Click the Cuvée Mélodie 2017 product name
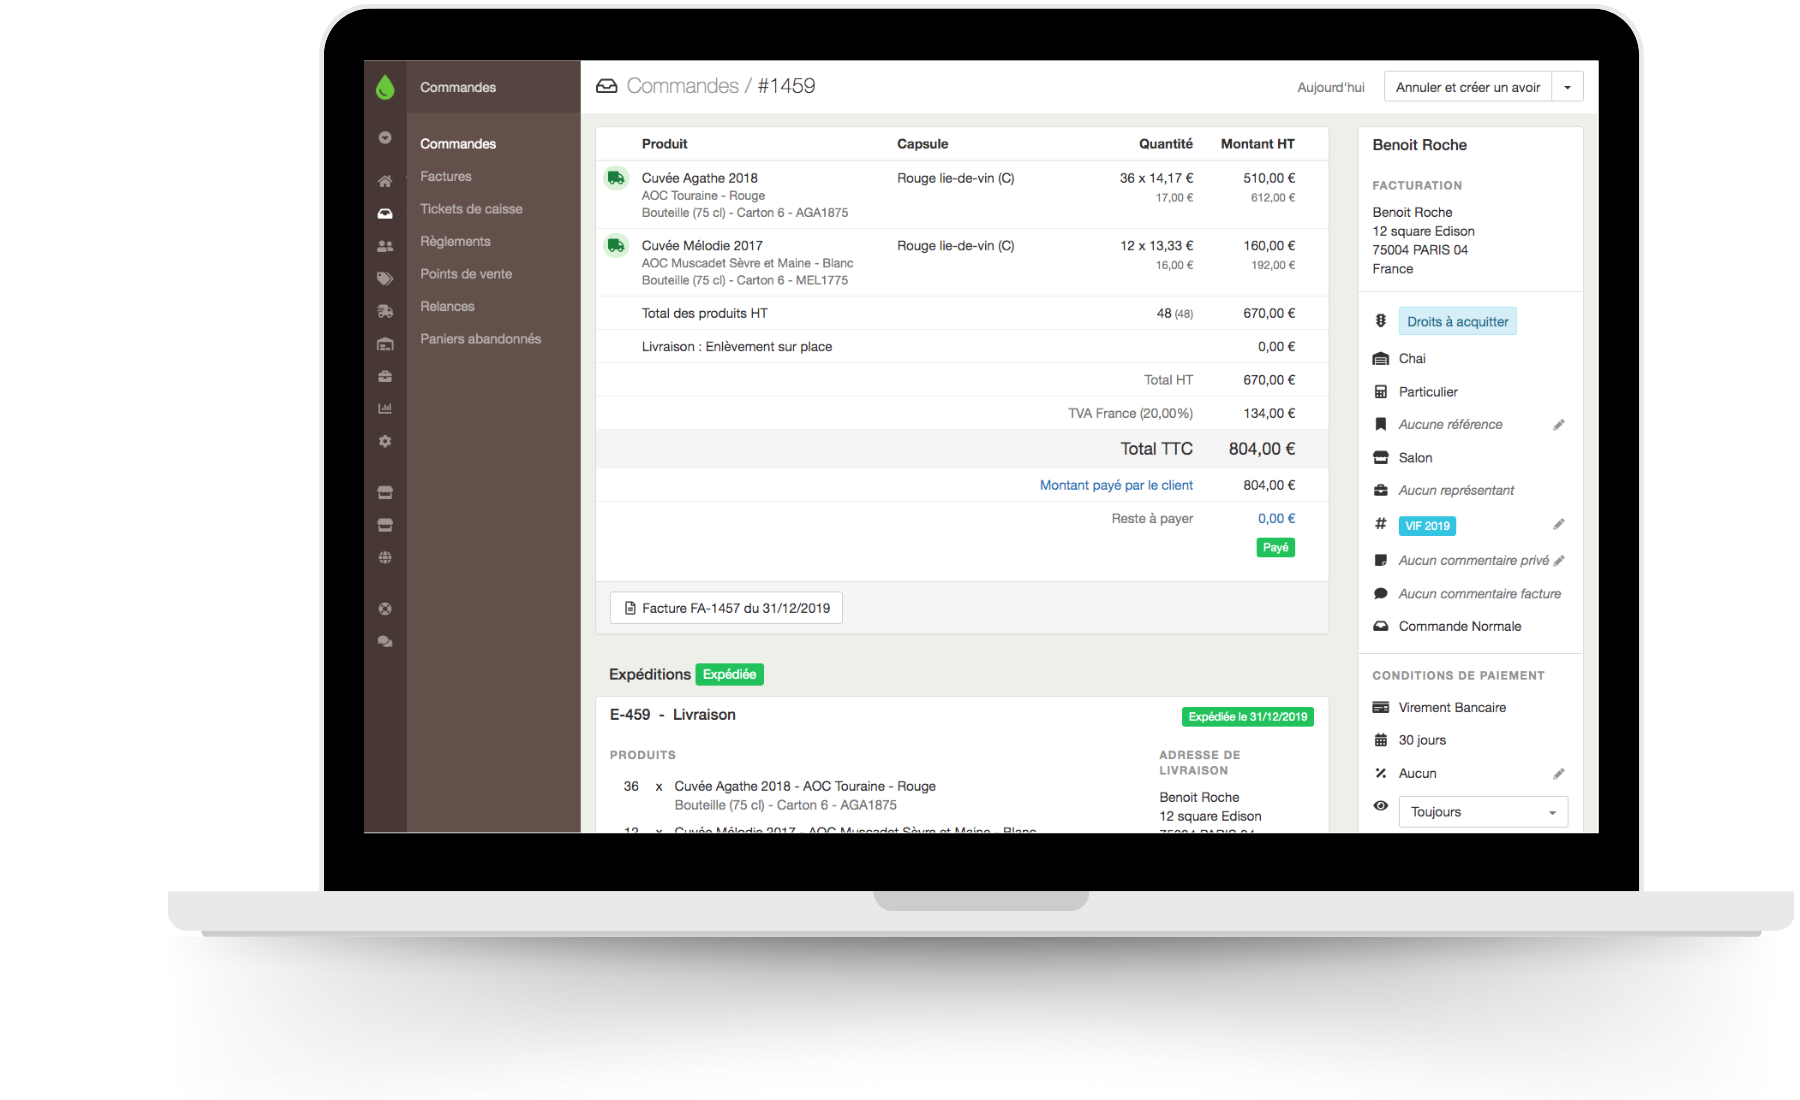 (702, 245)
